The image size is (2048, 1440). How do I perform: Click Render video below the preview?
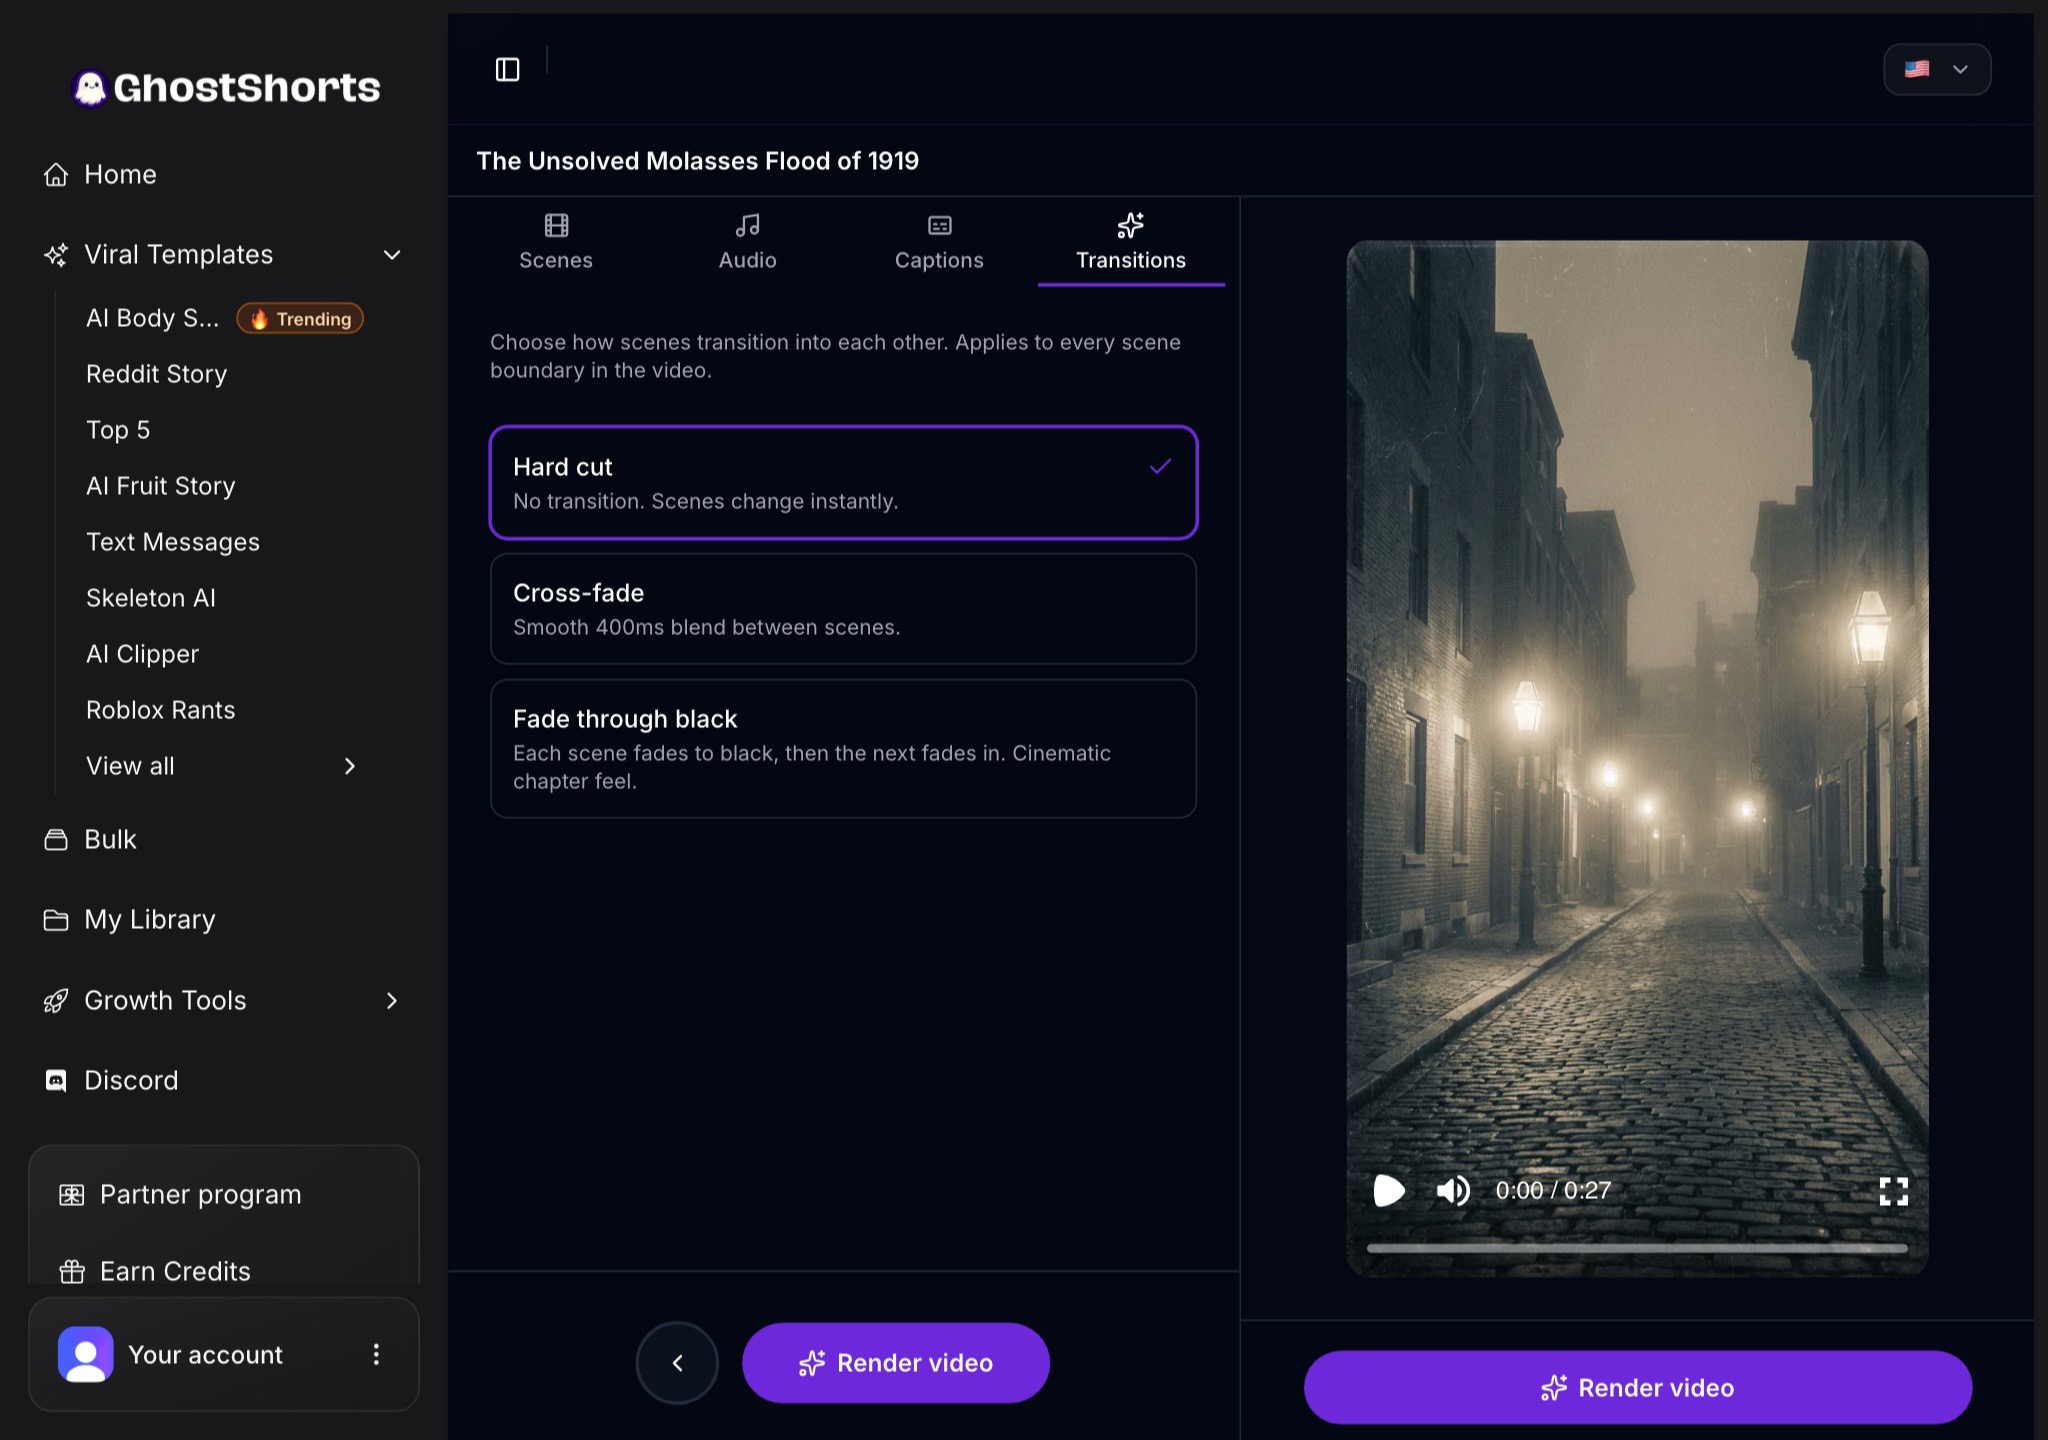tap(1638, 1388)
